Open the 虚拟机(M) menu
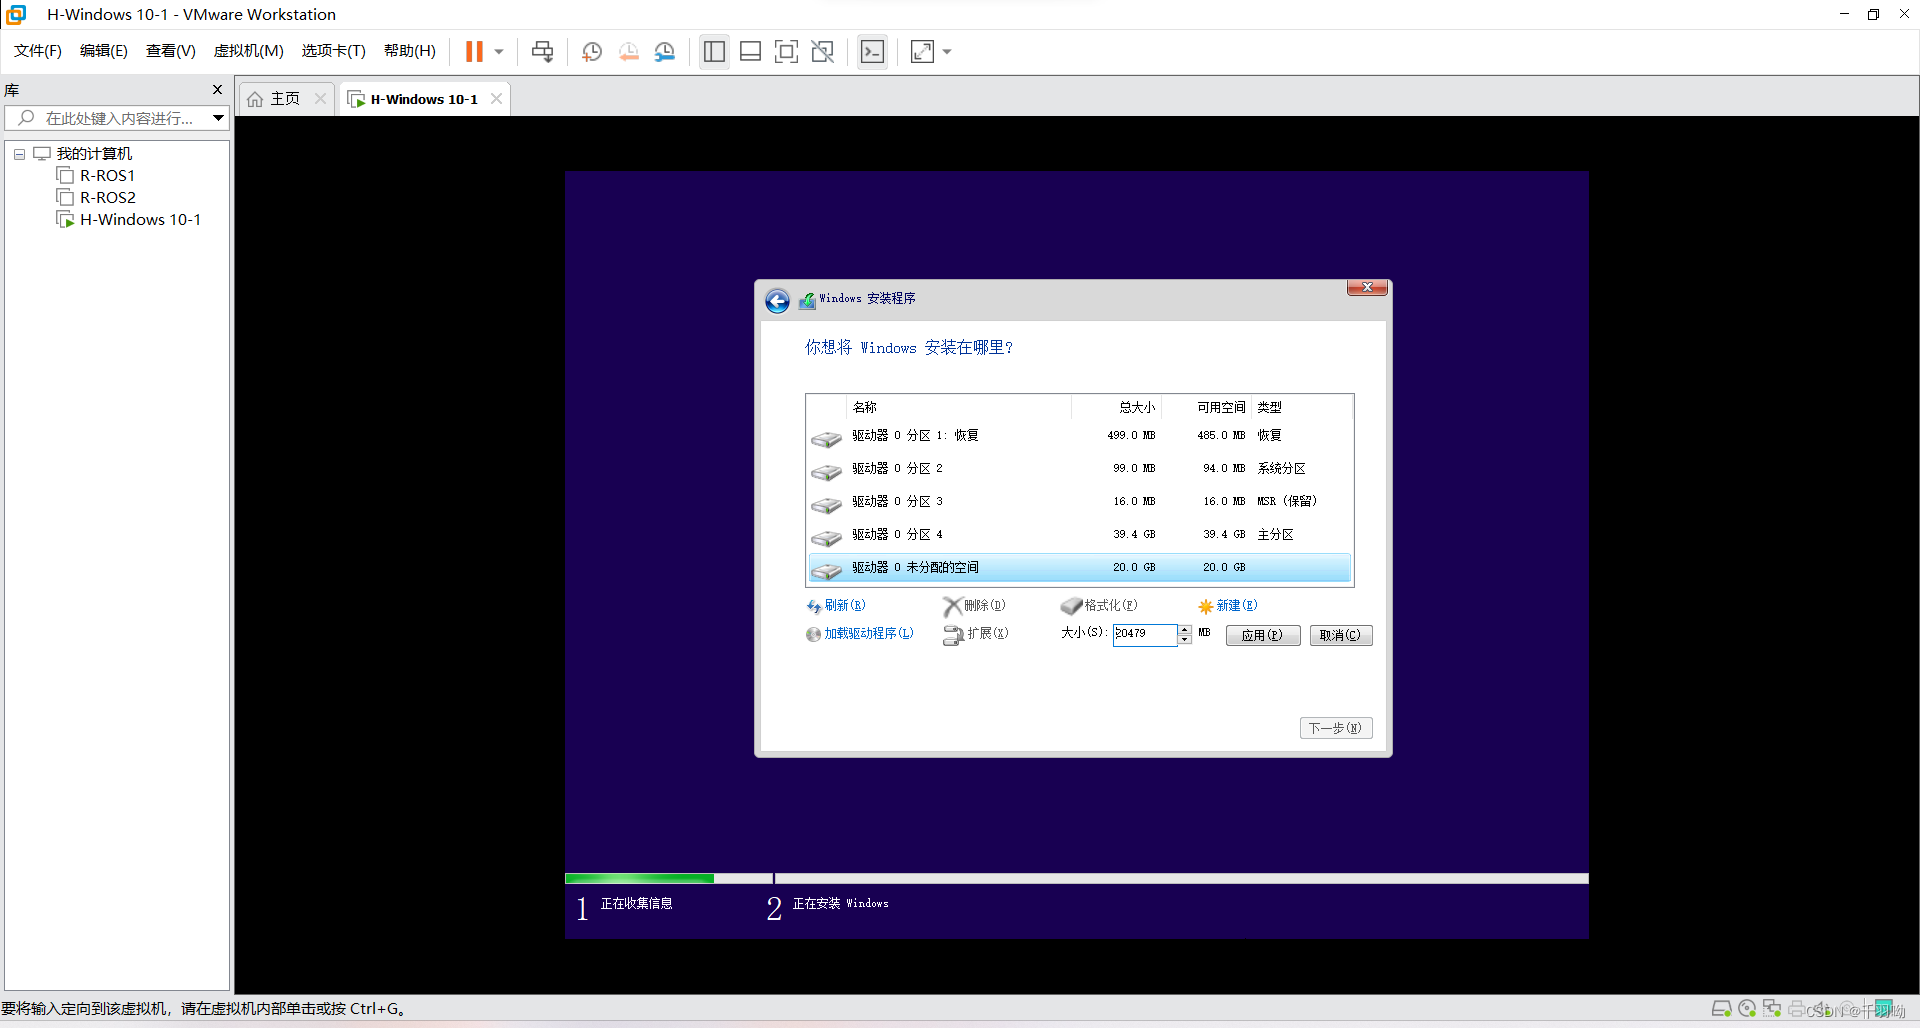 249,51
